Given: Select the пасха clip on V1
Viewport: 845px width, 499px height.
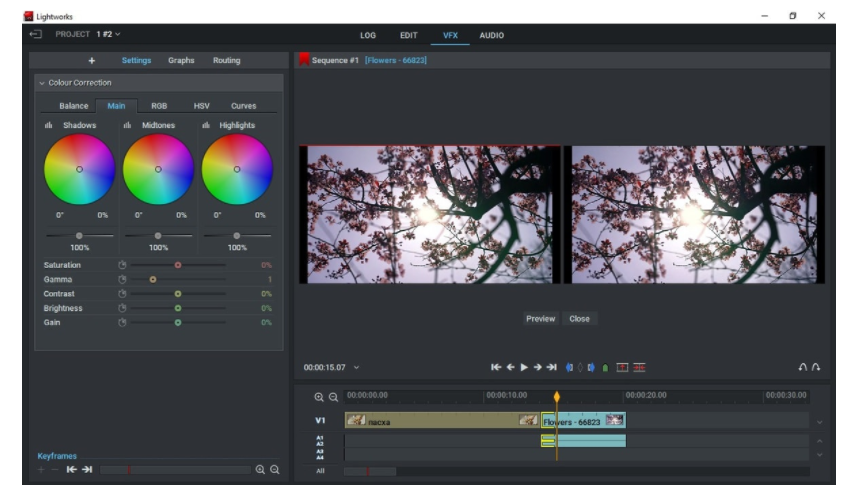Looking at the screenshot, I should 442,420.
